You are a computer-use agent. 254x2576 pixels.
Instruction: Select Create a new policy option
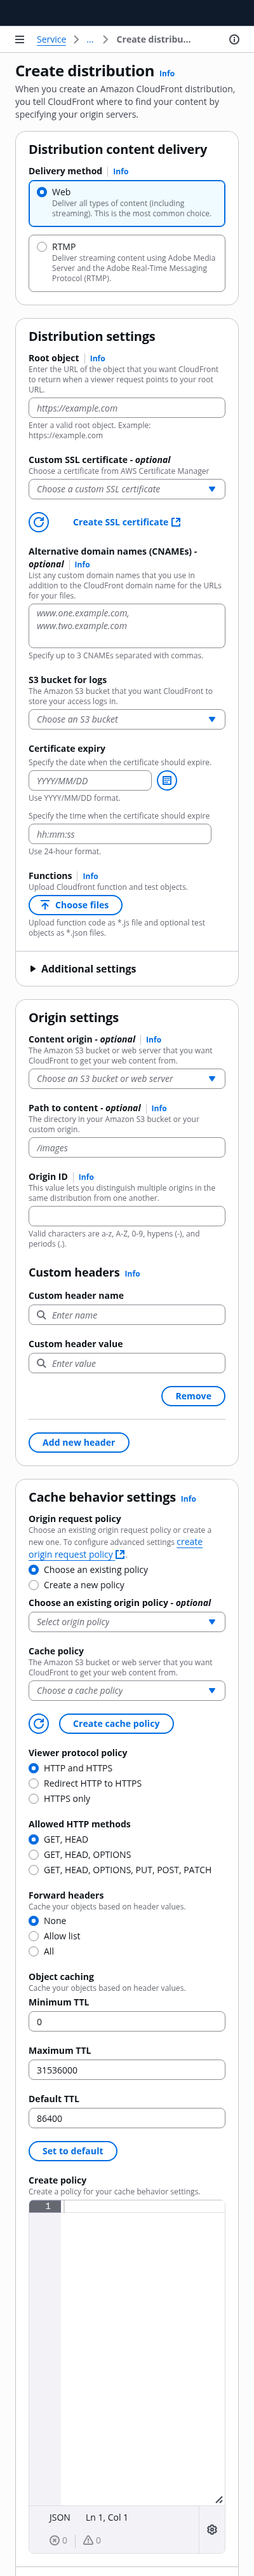[34, 1585]
